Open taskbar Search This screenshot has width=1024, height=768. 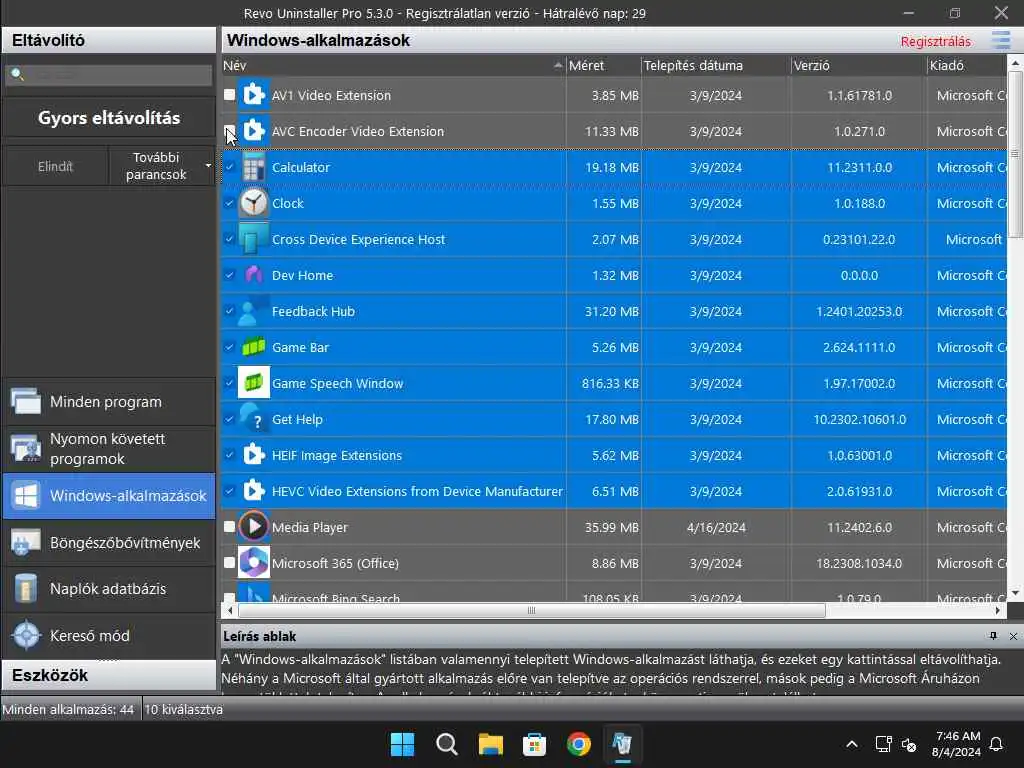(447, 744)
